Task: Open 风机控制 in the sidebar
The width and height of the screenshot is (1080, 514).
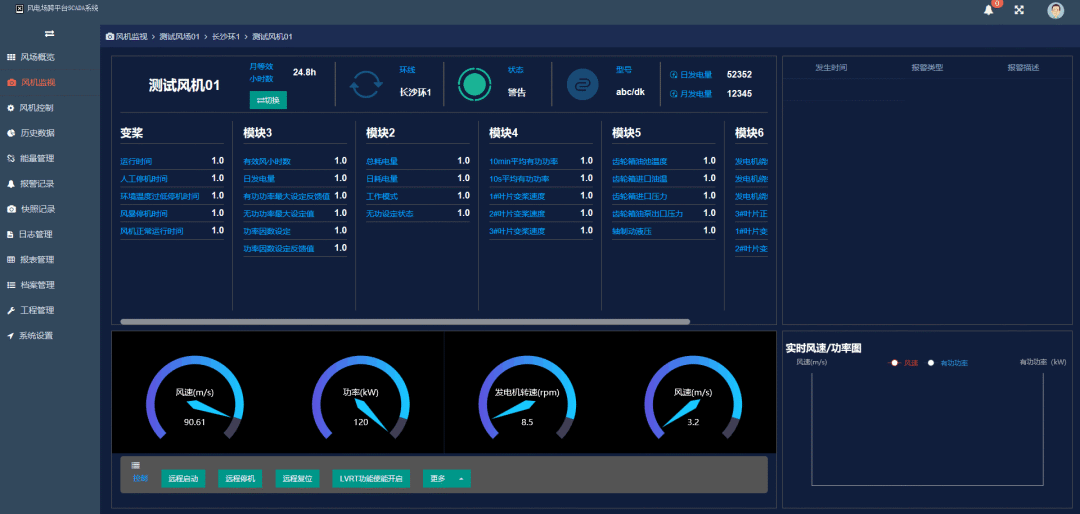Action: (37, 107)
